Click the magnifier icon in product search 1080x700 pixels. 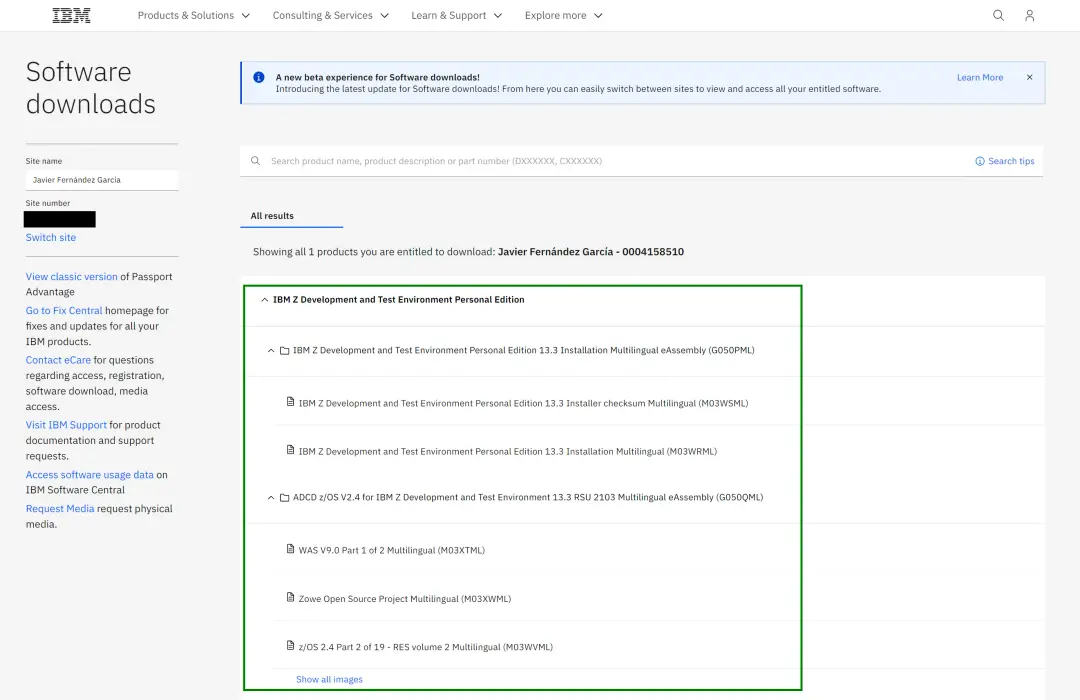tap(256, 161)
